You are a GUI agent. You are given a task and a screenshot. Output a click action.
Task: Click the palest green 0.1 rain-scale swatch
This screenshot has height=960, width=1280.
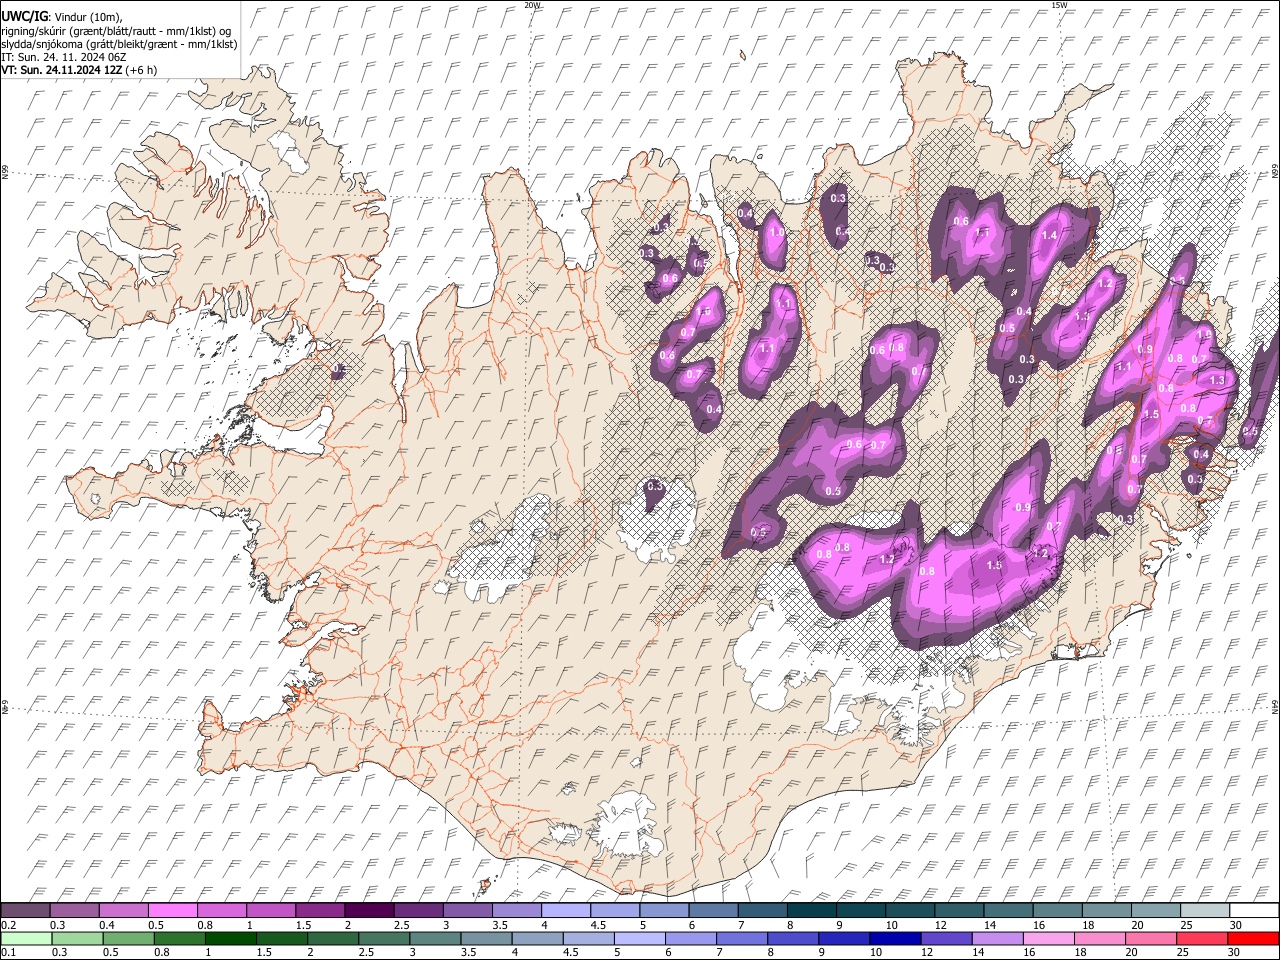[26, 938]
